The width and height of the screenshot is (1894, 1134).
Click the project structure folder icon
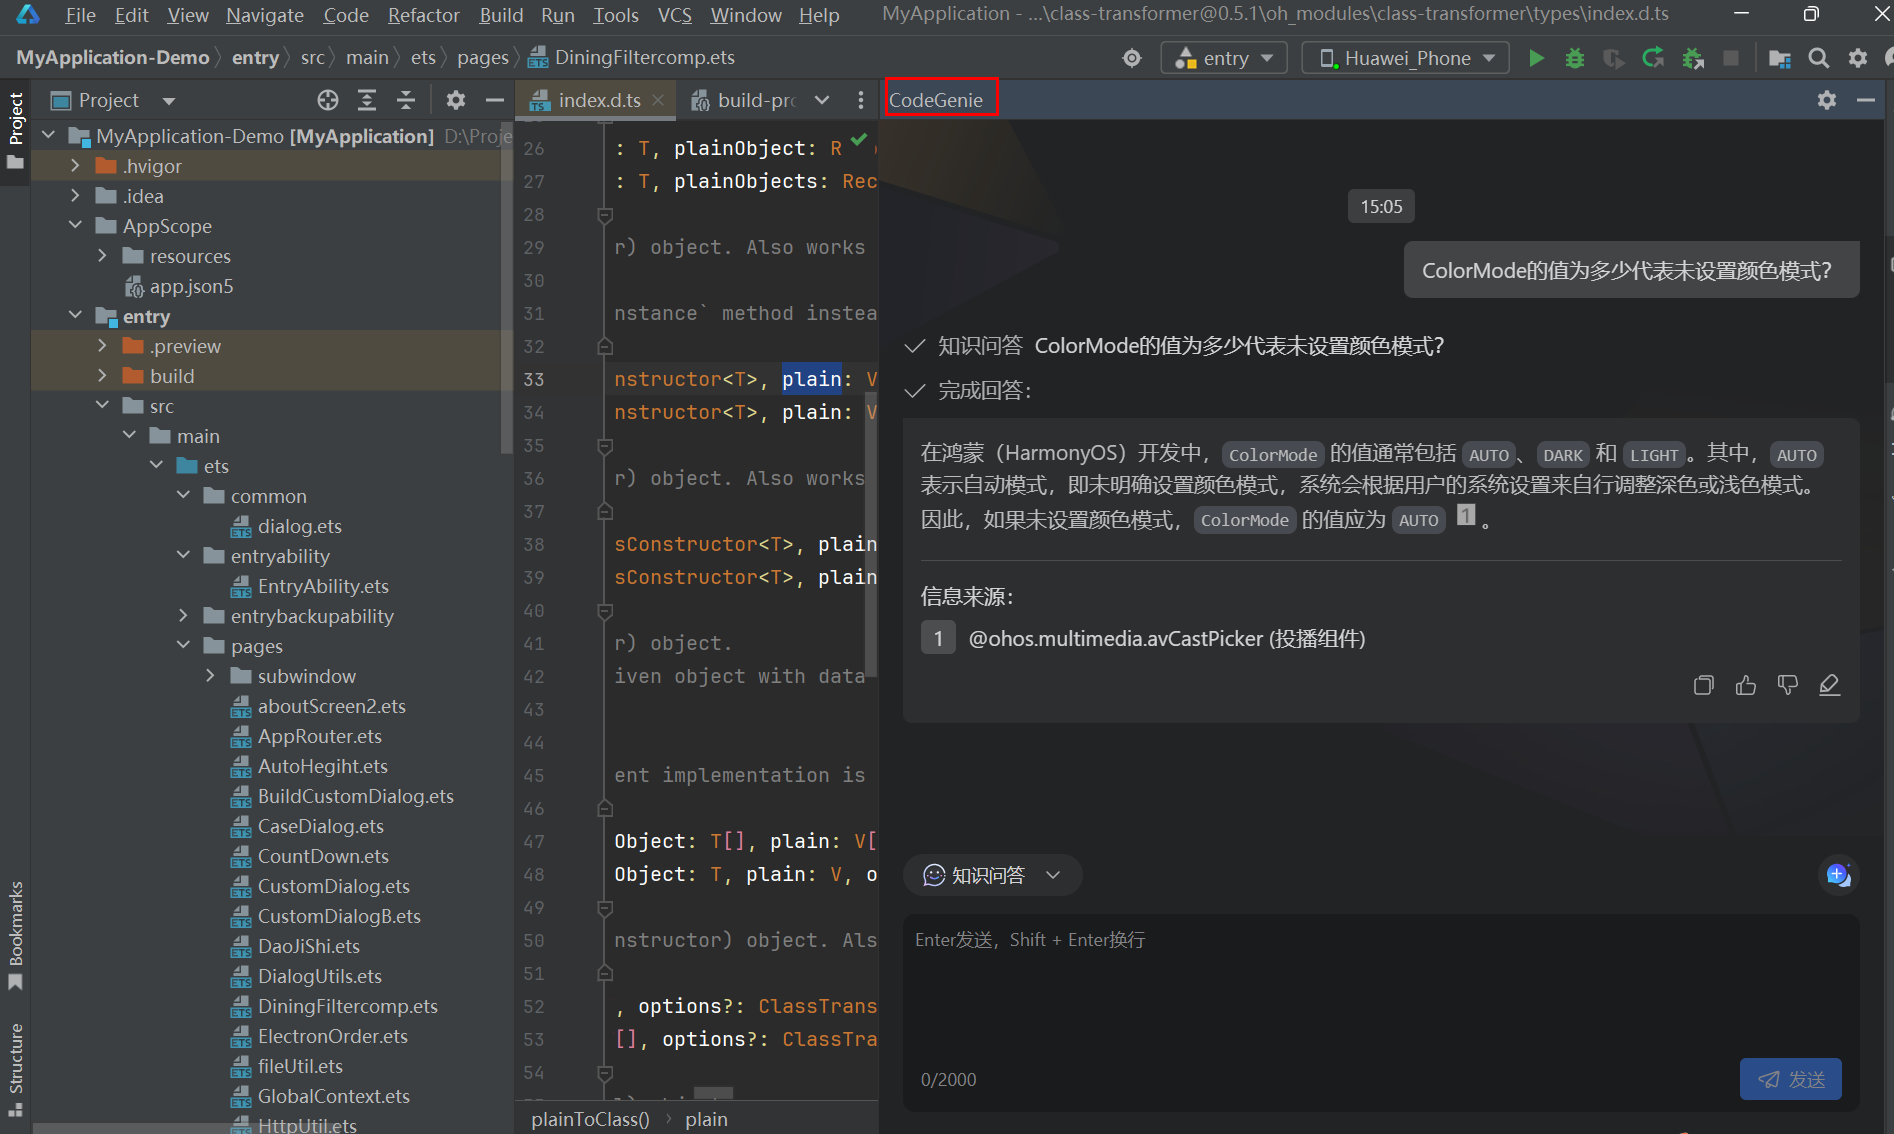click(1780, 58)
